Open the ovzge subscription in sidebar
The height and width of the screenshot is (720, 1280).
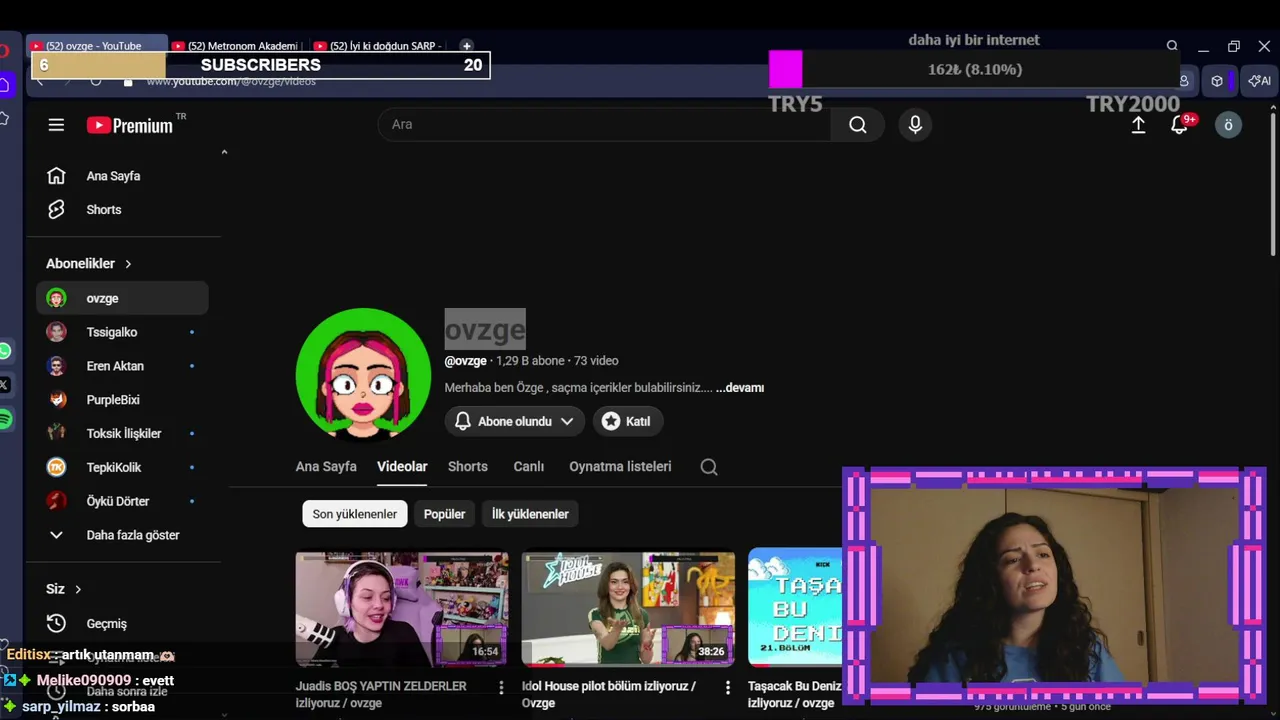pyautogui.click(x=122, y=298)
